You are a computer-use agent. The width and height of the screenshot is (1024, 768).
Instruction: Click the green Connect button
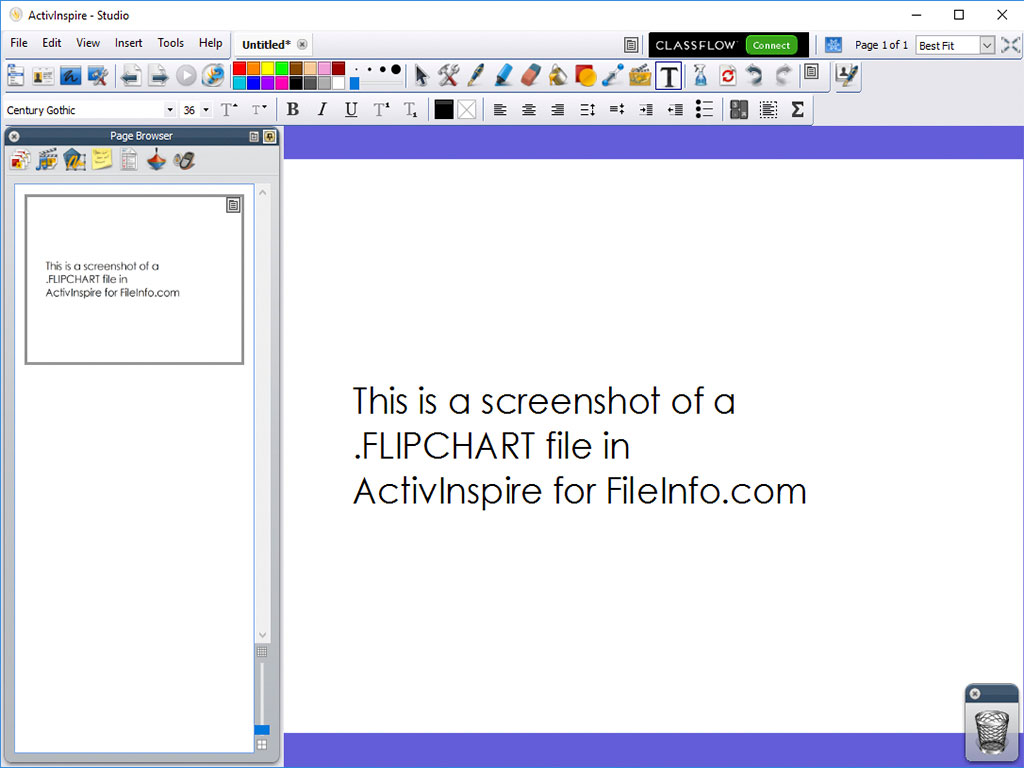(x=771, y=45)
